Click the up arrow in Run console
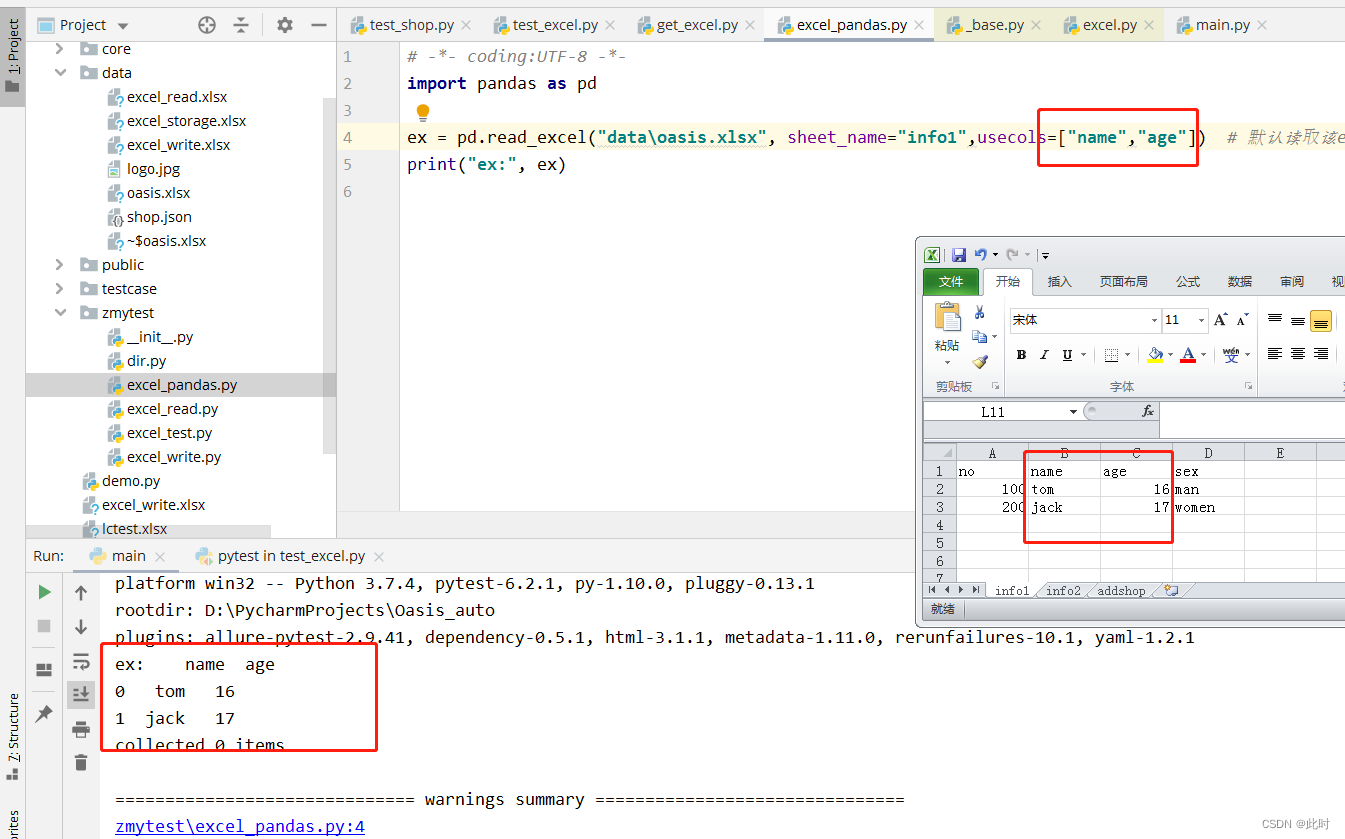The image size is (1345, 839). coord(81,593)
